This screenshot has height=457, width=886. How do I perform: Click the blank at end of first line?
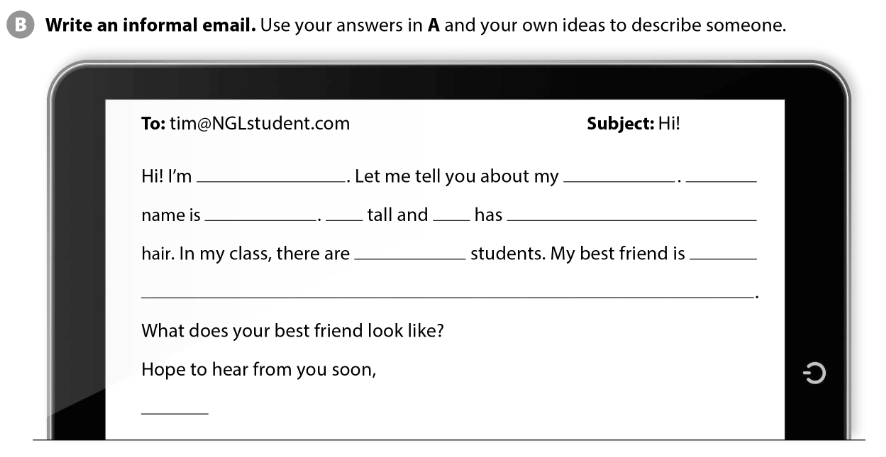721,179
